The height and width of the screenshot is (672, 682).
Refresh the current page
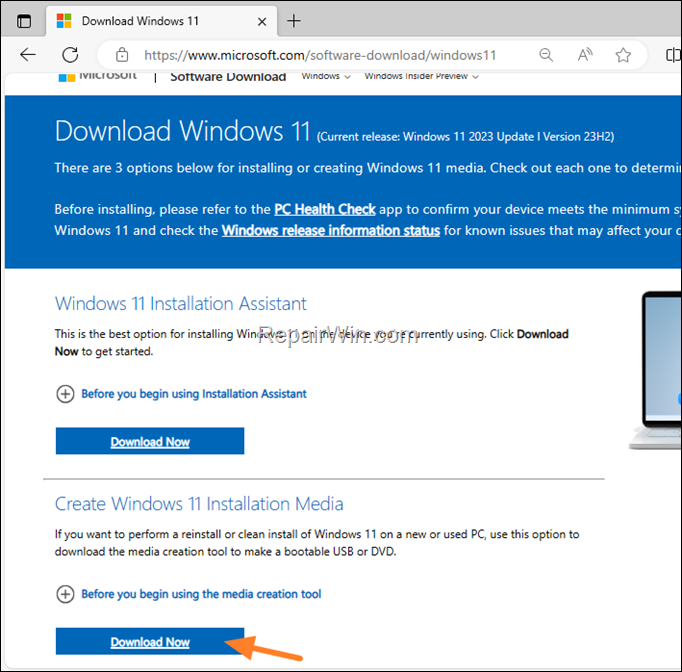(70, 55)
